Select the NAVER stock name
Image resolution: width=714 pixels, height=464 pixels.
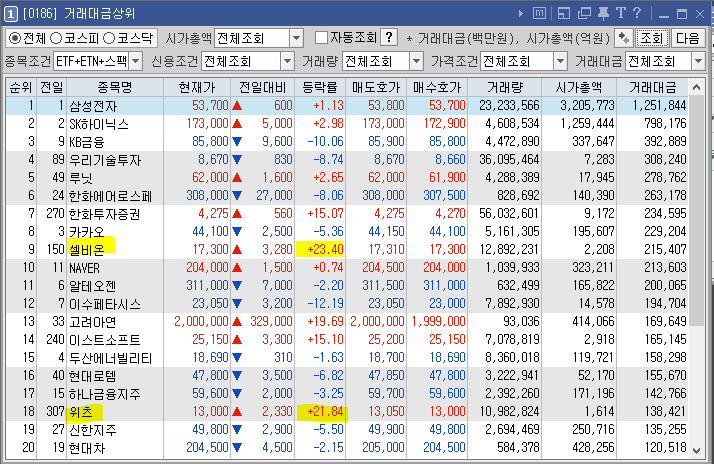click(84, 268)
